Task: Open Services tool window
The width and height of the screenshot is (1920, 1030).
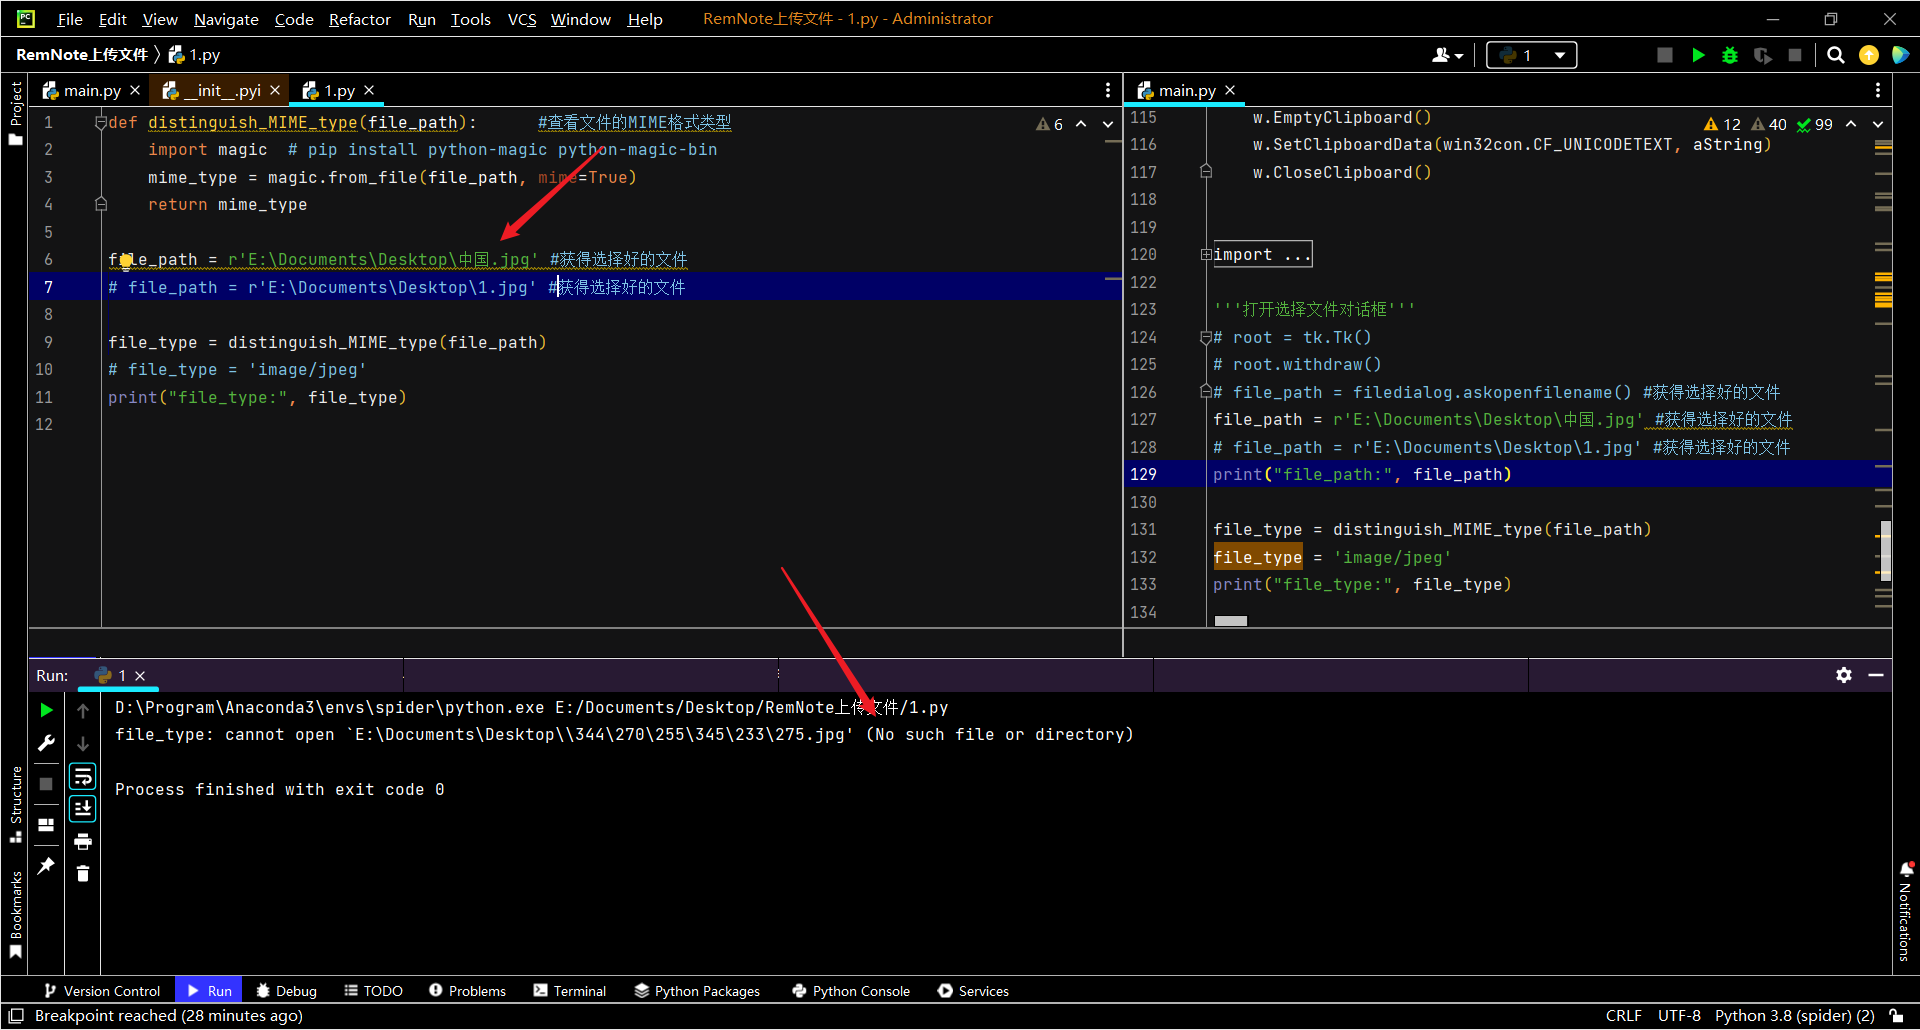Action: (973, 991)
